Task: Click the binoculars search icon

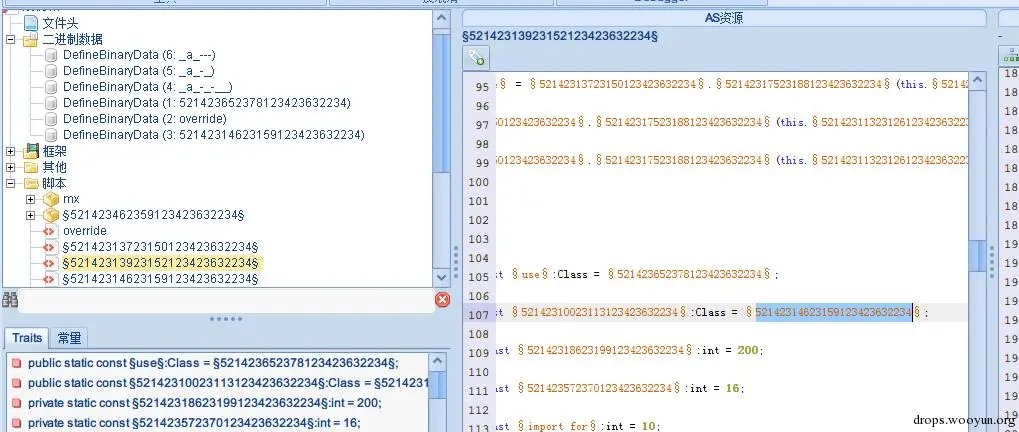Action: point(10,299)
